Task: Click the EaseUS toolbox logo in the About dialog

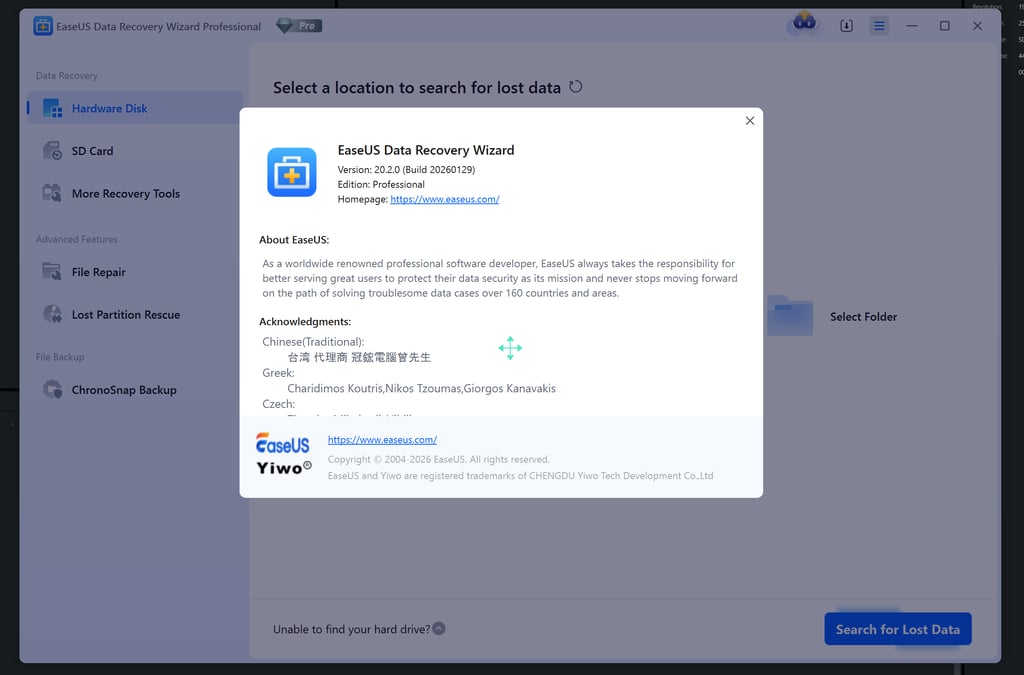Action: pos(292,172)
